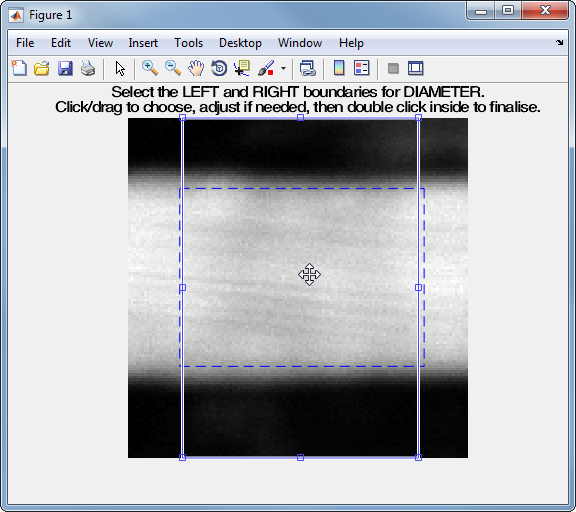The image size is (576, 512).
Task: Click the New Figure icon
Action: 19,68
